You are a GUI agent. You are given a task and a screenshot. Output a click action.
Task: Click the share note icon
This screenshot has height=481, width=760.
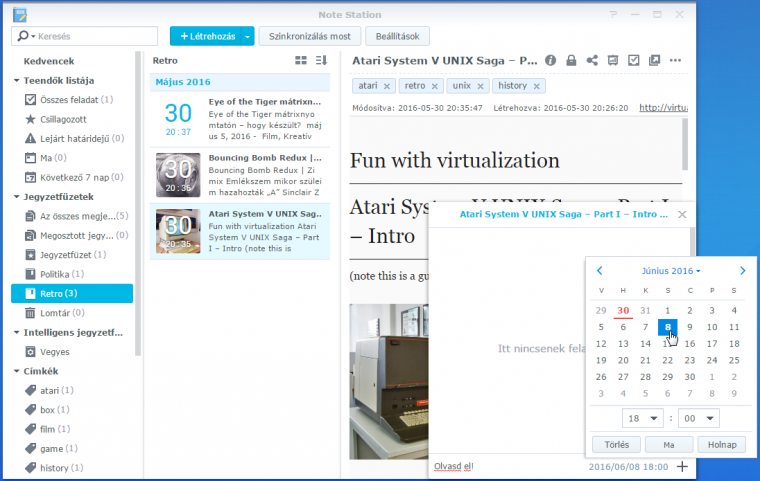click(x=592, y=60)
